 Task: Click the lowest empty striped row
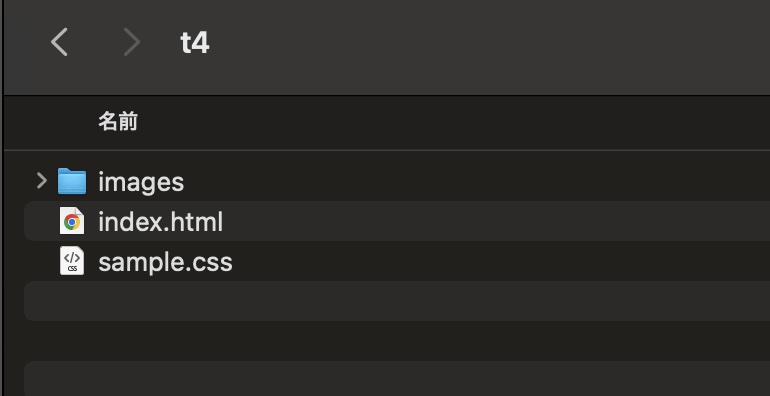pyautogui.click(x=397, y=379)
